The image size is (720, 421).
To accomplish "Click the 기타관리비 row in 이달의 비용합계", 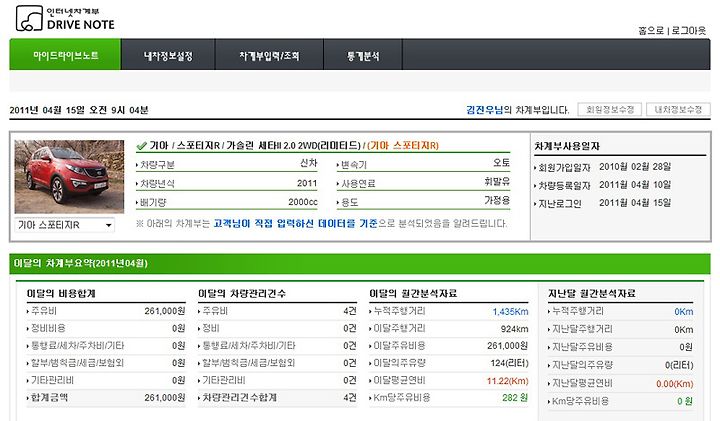I will 106,380.
